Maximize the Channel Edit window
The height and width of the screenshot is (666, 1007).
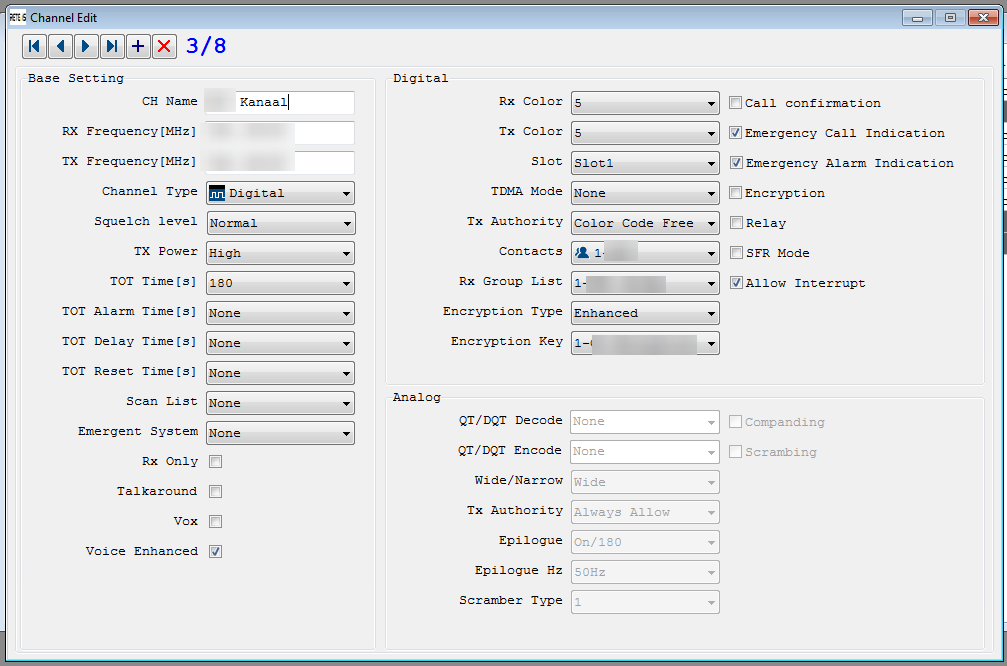(x=950, y=17)
